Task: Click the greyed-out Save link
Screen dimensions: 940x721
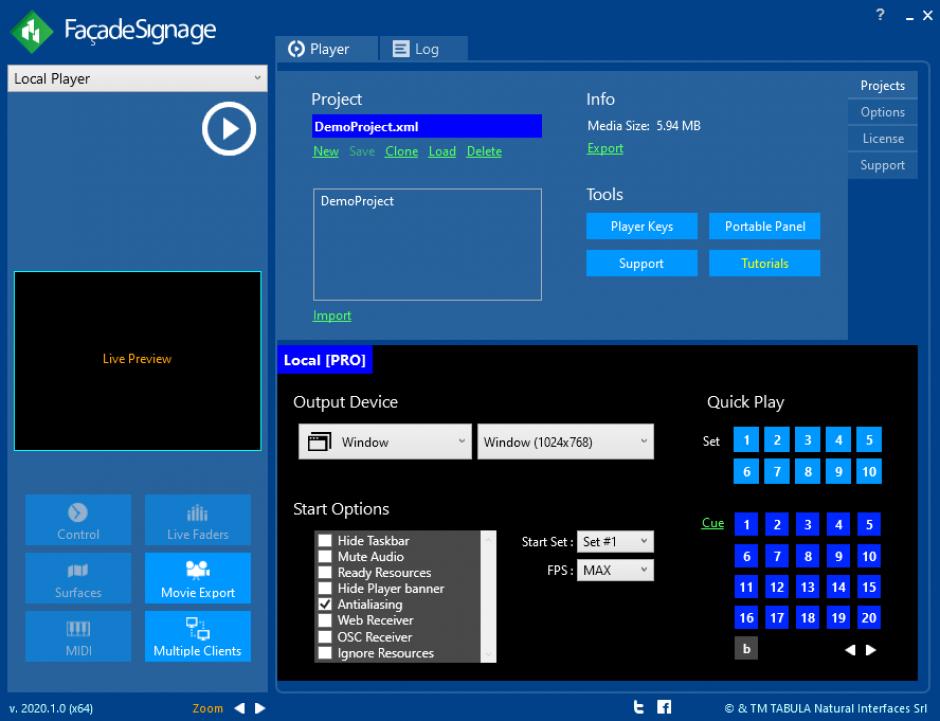Action: (362, 152)
